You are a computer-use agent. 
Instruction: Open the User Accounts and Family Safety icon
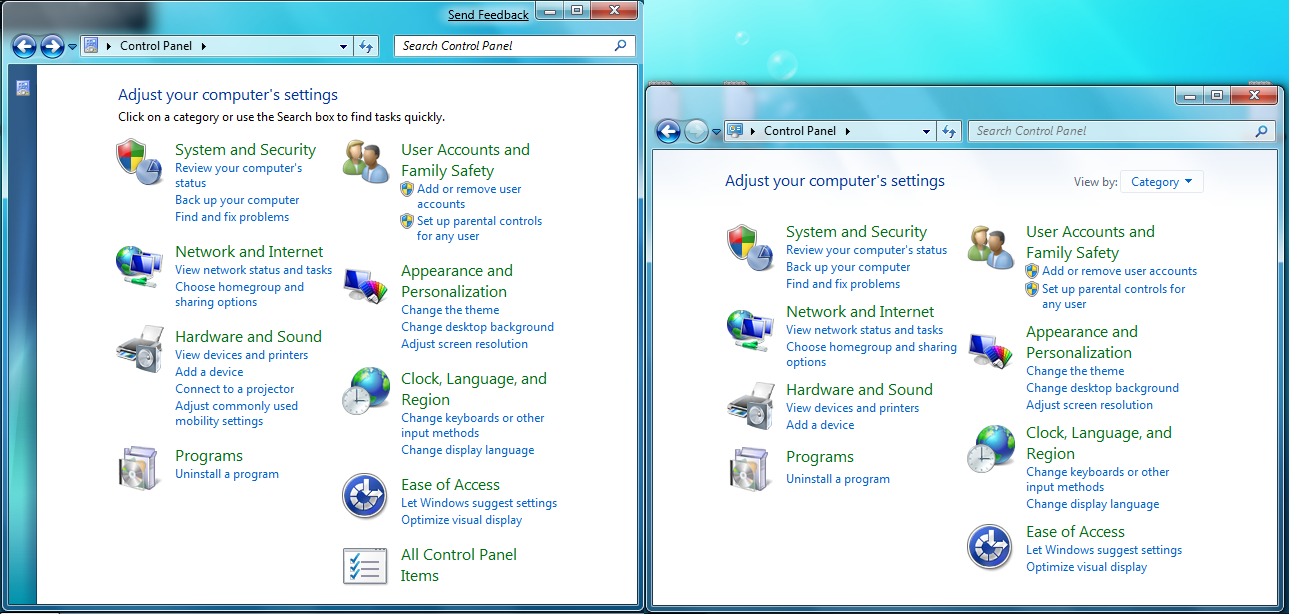coord(365,160)
